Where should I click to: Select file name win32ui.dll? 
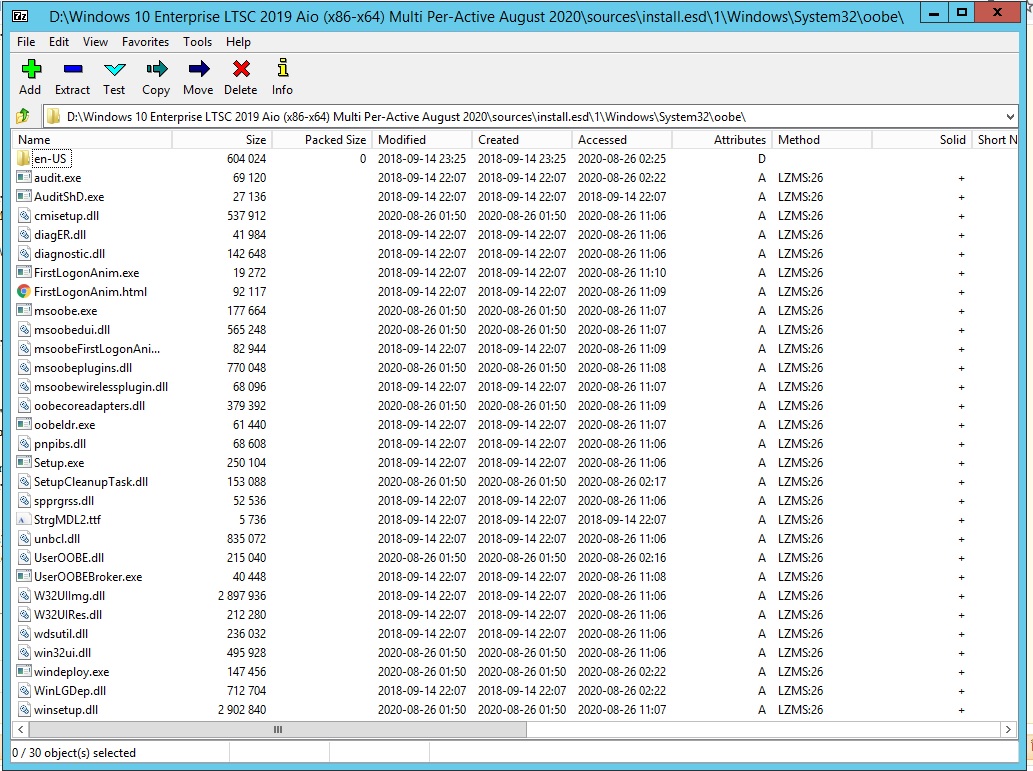(63, 653)
